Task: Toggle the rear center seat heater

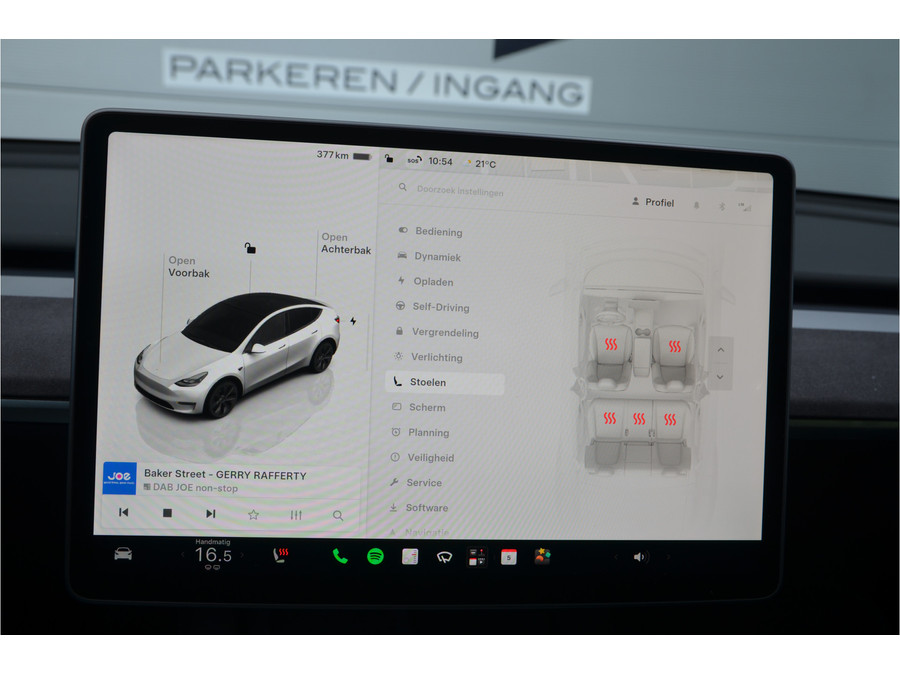Action: pos(639,419)
